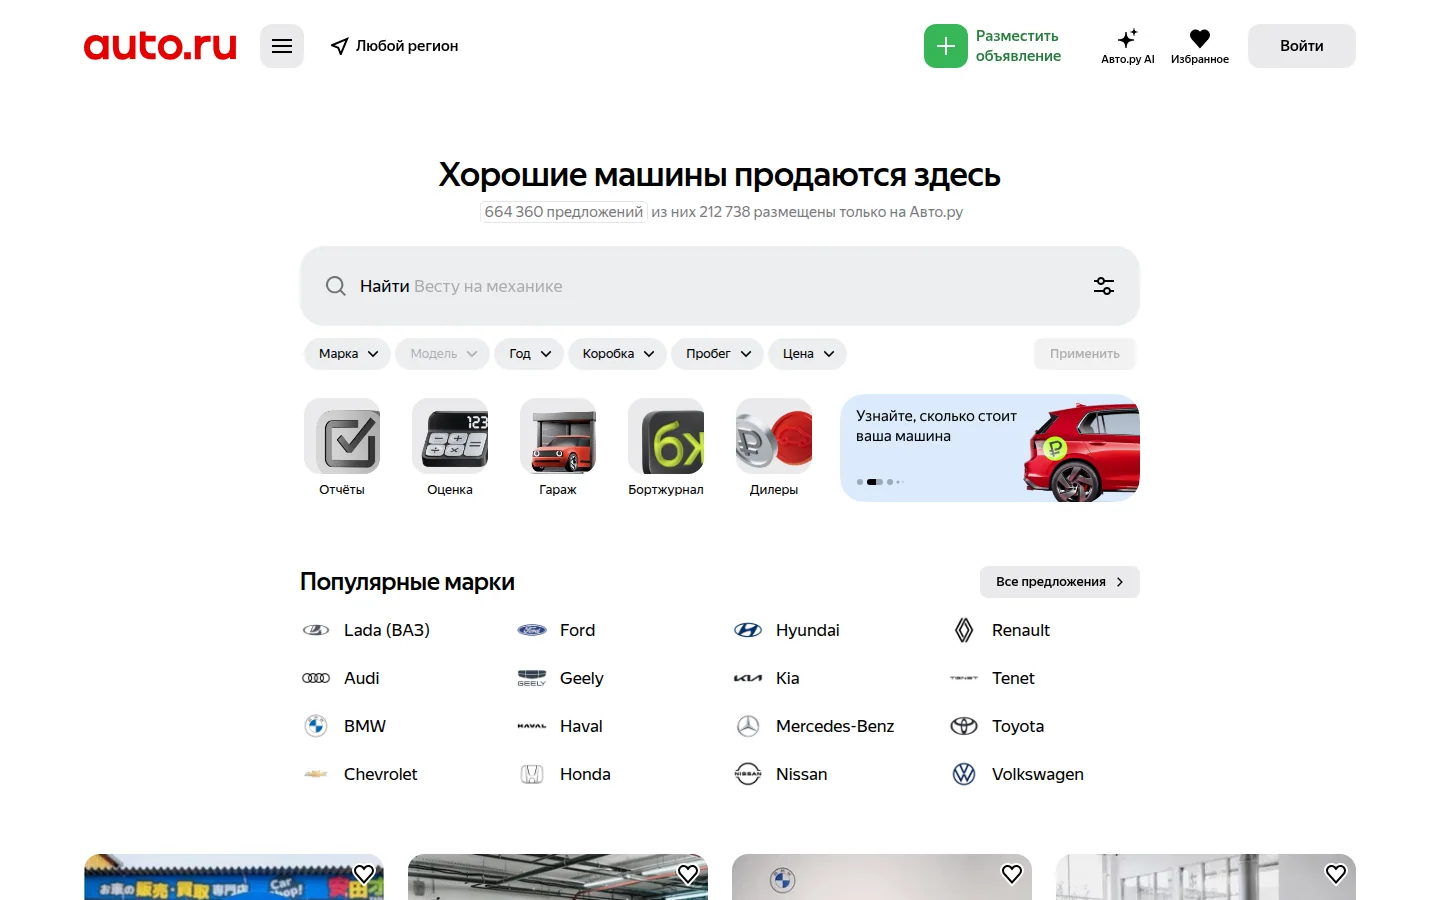
Task: Favorite the first listing card with Japanese signage
Action: [x=364, y=874]
